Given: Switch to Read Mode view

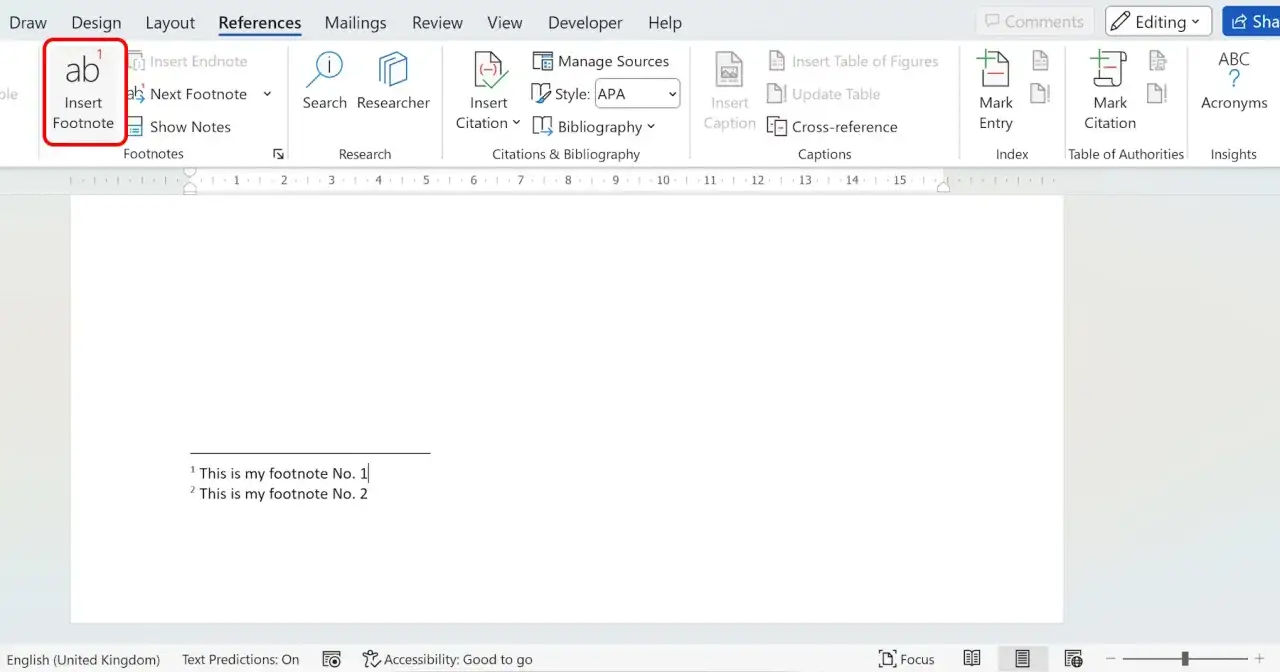Looking at the screenshot, I should 972,659.
